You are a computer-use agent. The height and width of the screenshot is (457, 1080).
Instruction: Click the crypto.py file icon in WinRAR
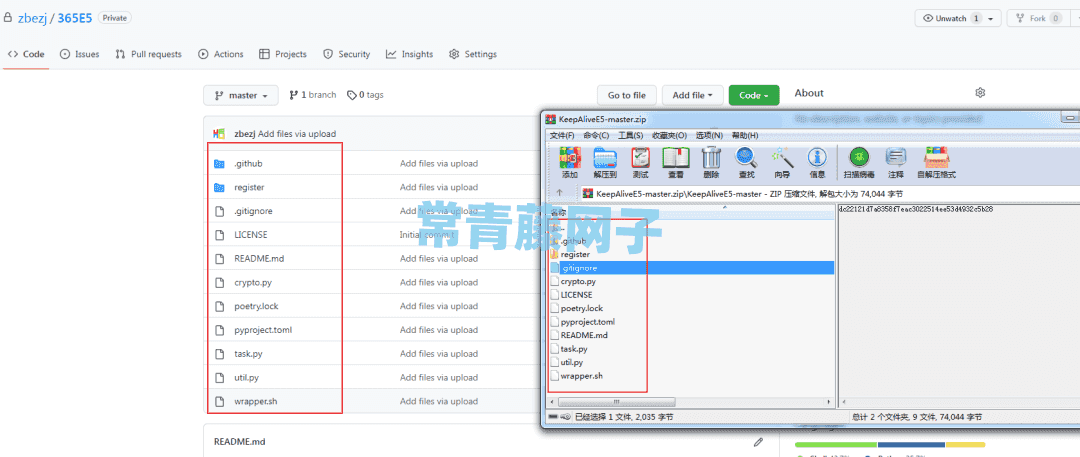pyautogui.click(x=555, y=281)
